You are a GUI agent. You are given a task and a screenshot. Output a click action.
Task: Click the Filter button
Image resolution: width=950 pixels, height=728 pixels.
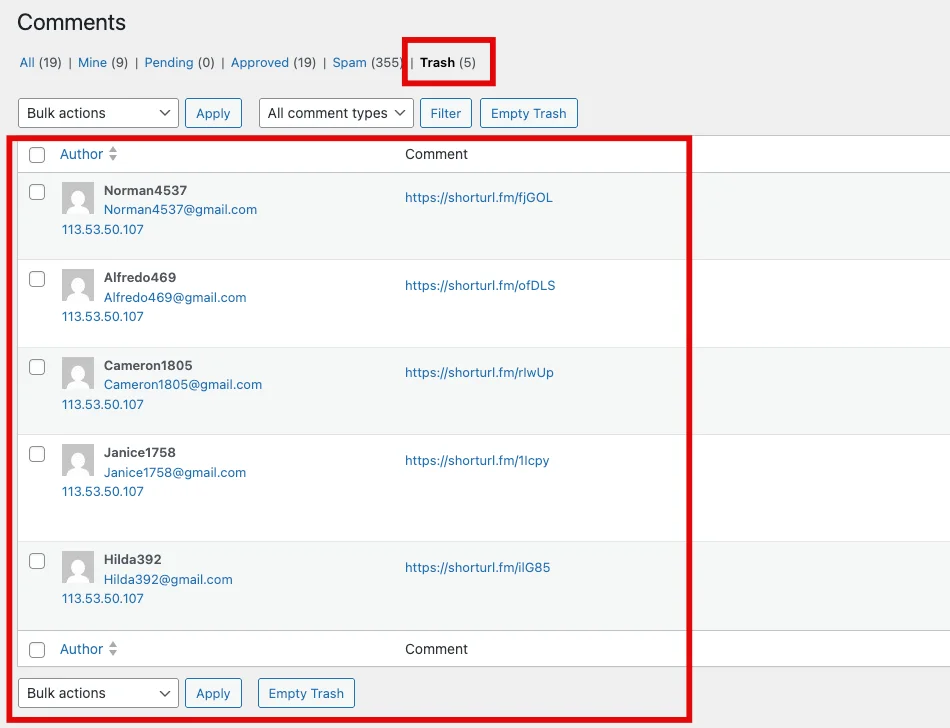(x=446, y=113)
